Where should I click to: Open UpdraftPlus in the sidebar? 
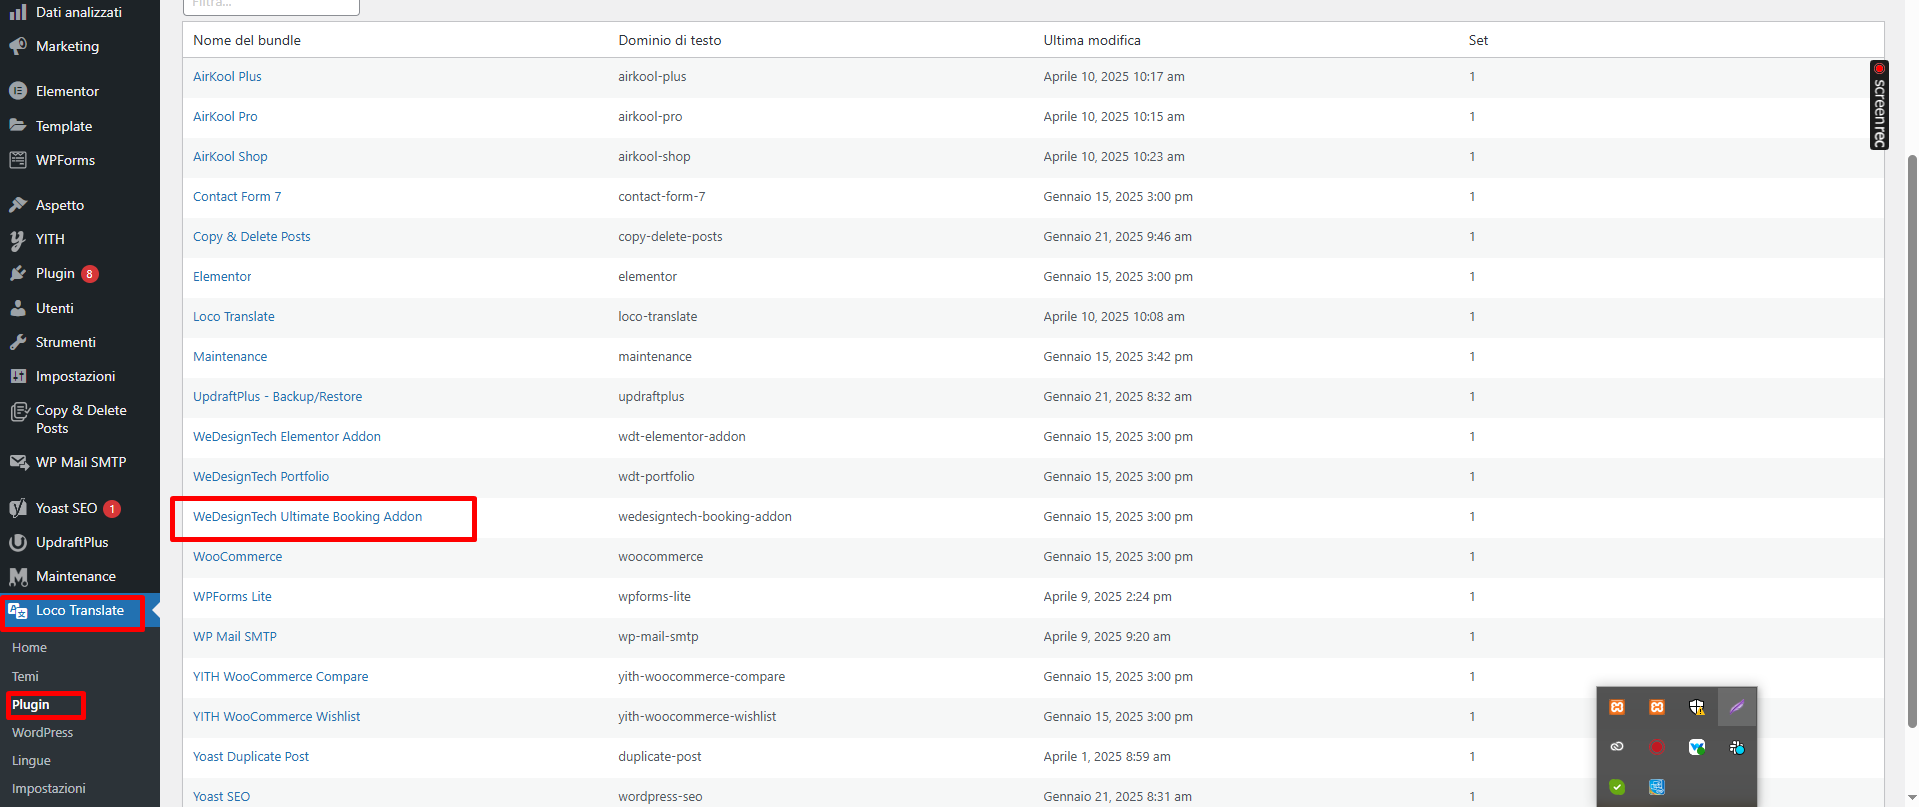pyautogui.click(x=72, y=542)
